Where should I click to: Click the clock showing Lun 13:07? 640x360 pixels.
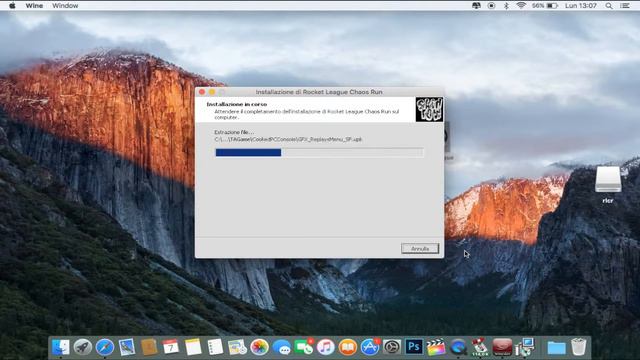[x=581, y=6]
